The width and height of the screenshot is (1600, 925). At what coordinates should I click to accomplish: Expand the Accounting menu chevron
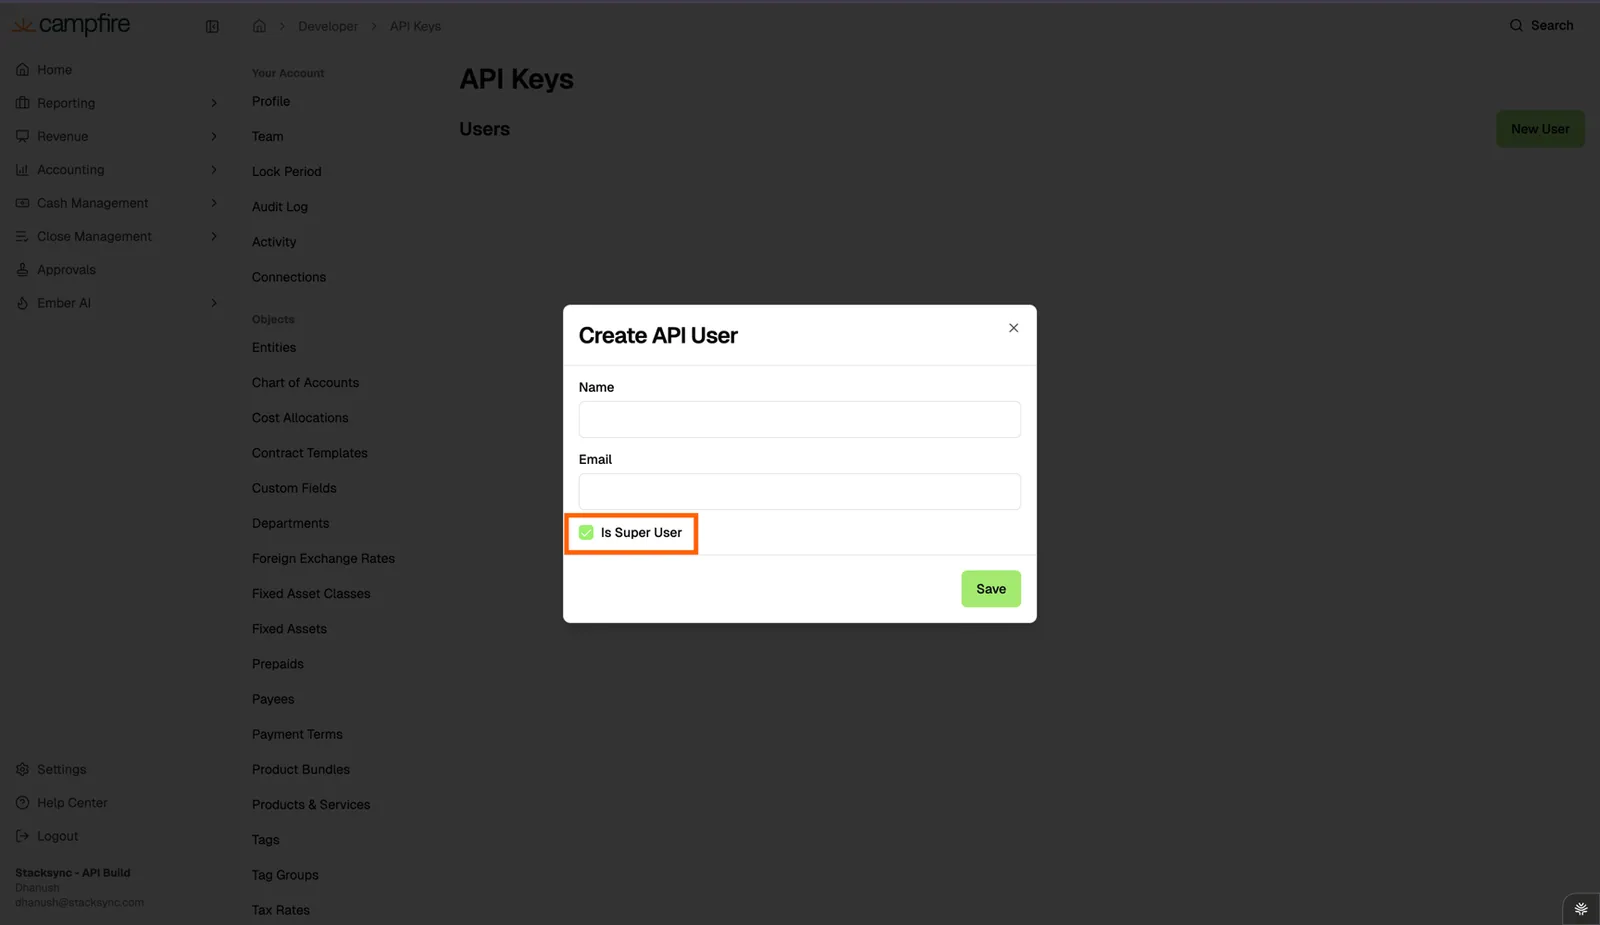(x=214, y=170)
